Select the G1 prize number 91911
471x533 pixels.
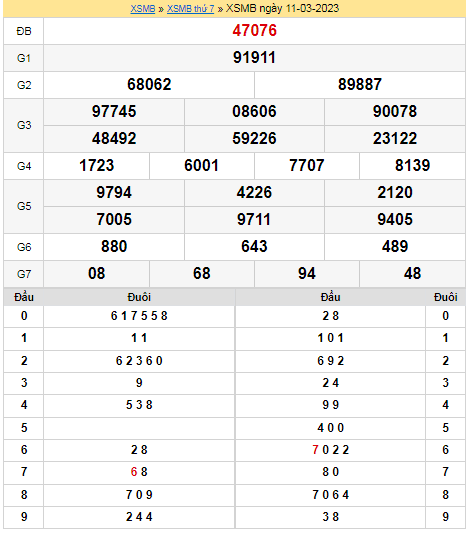click(x=254, y=57)
